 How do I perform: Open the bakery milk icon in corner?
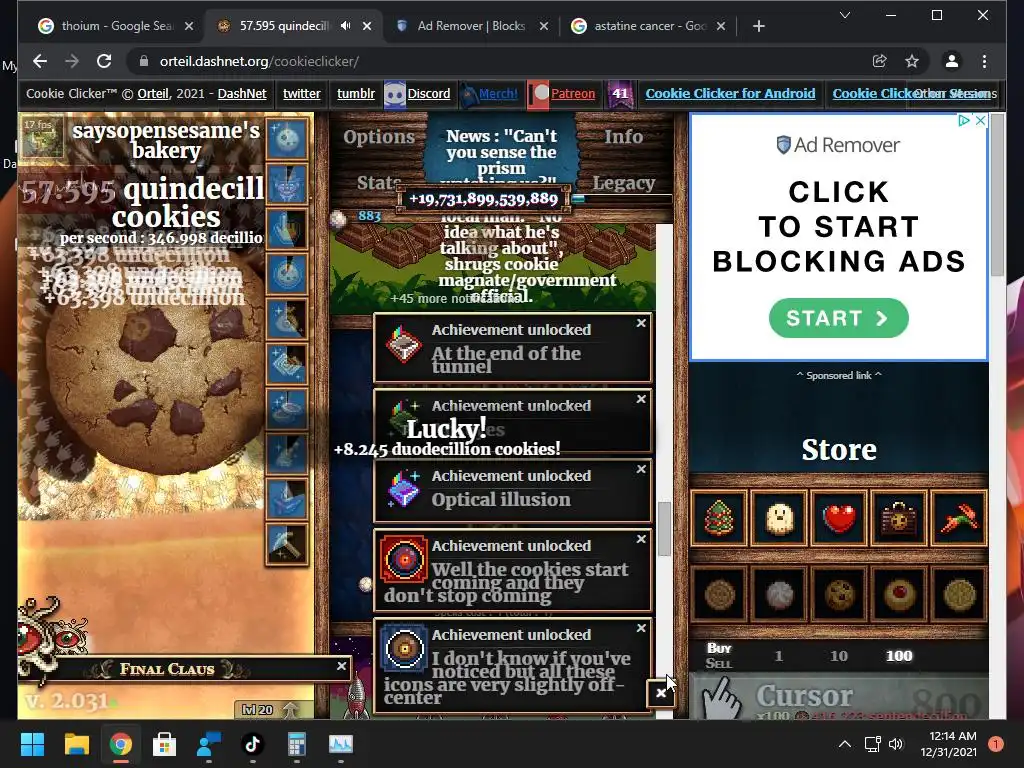pyautogui.click(x=41, y=135)
